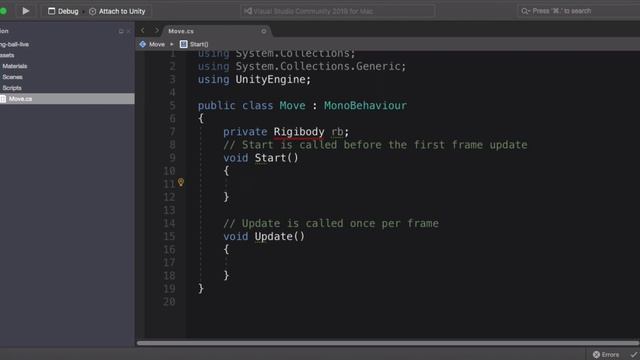The height and width of the screenshot is (360, 640).
Task: Click the underlined Rigibody type name
Action: pos(299,132)
